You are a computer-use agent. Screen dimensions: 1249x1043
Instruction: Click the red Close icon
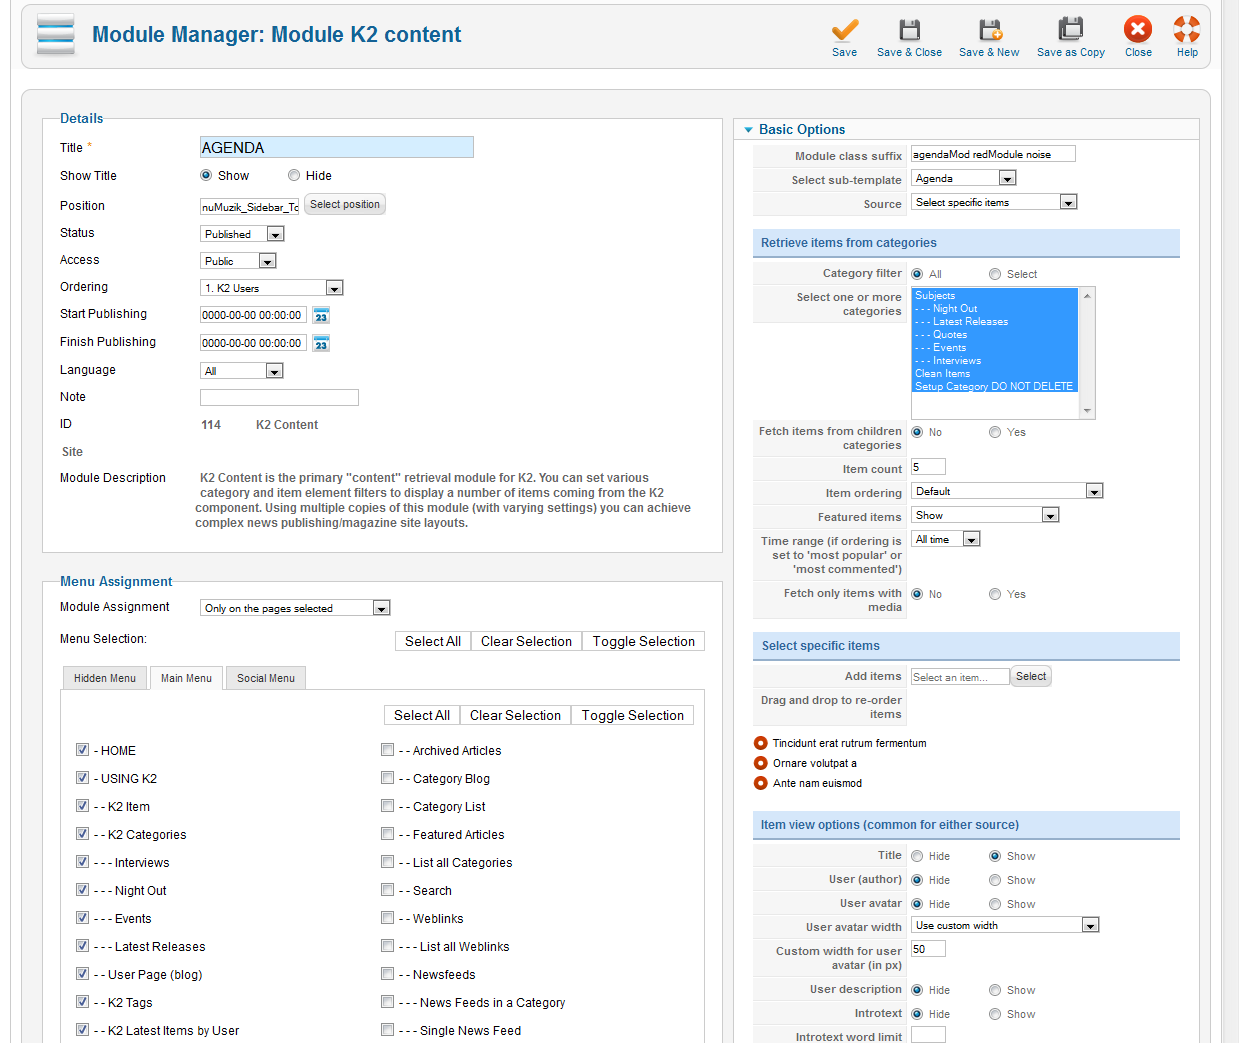[1138, 29]
